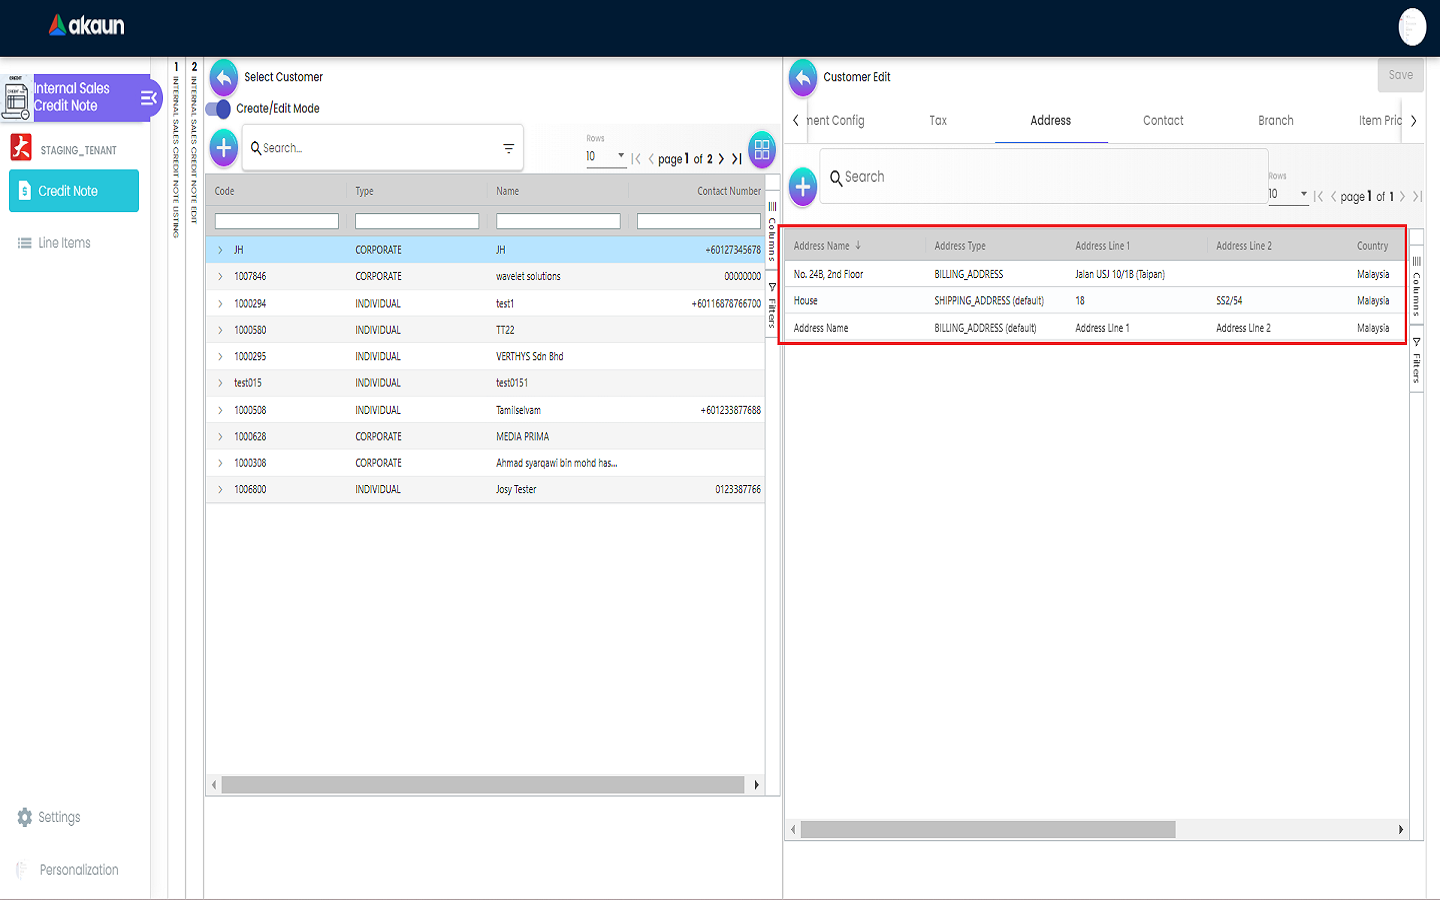Go to next page of customer list
Viewport: 1440px width, 900px height.
(x=721, y=159)
